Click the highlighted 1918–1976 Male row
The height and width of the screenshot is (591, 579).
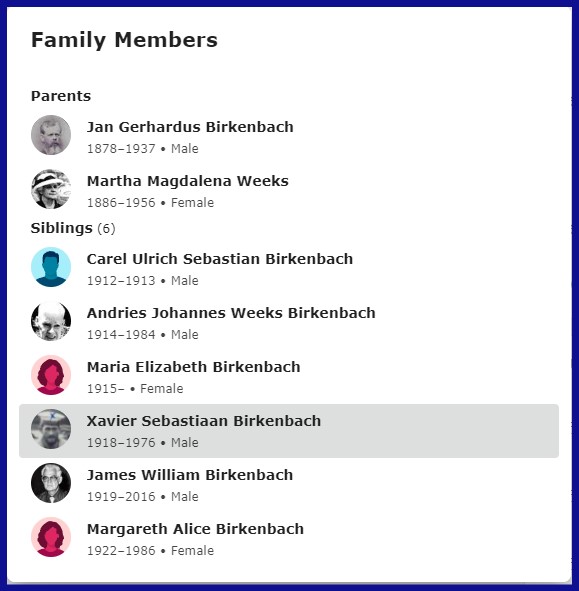[289, 431]
